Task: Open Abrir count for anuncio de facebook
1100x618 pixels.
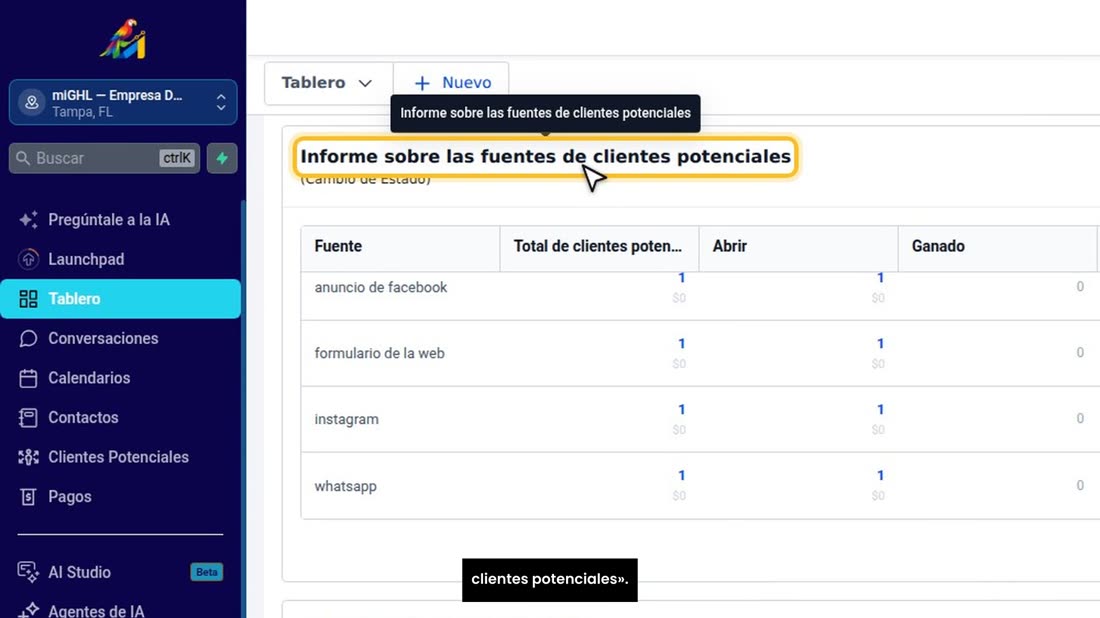Action: pyautogui.click(x=880, y=278)
